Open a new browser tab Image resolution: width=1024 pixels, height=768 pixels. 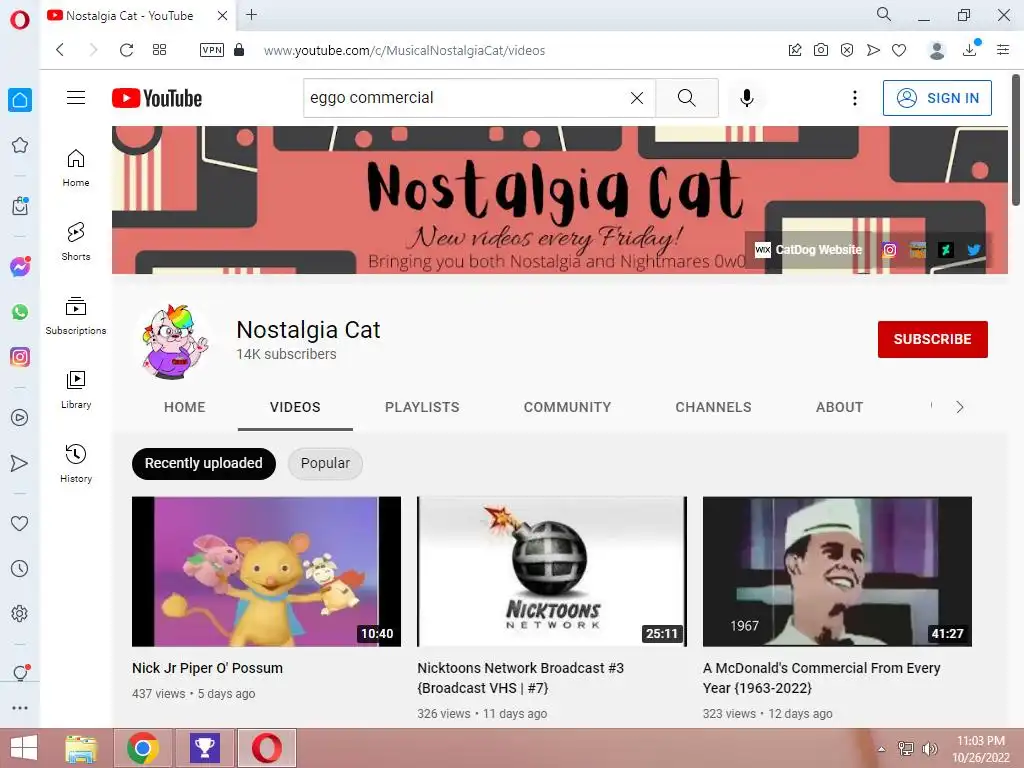point(251,14)
